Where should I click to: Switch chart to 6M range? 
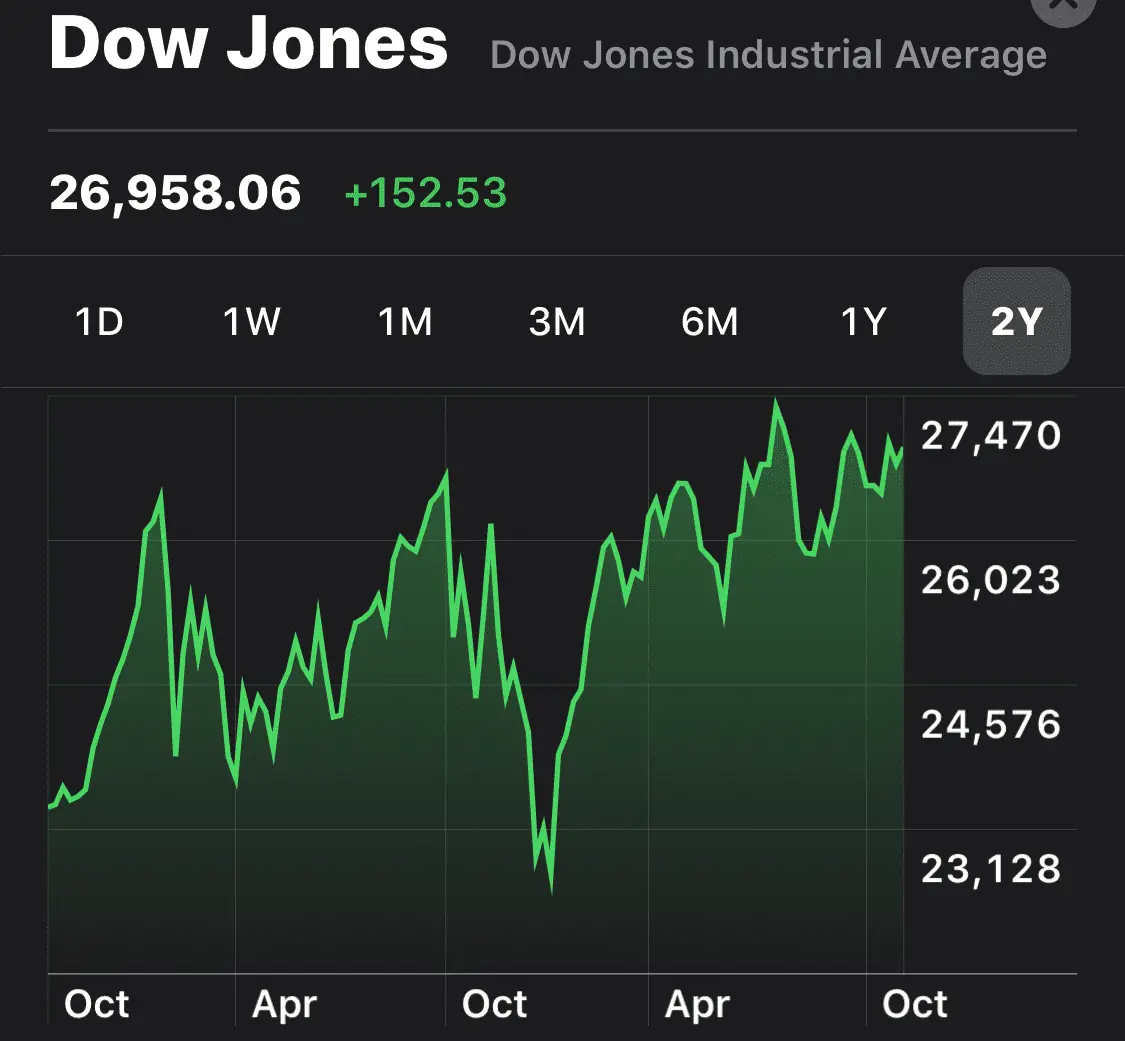[x=709, y=322]
